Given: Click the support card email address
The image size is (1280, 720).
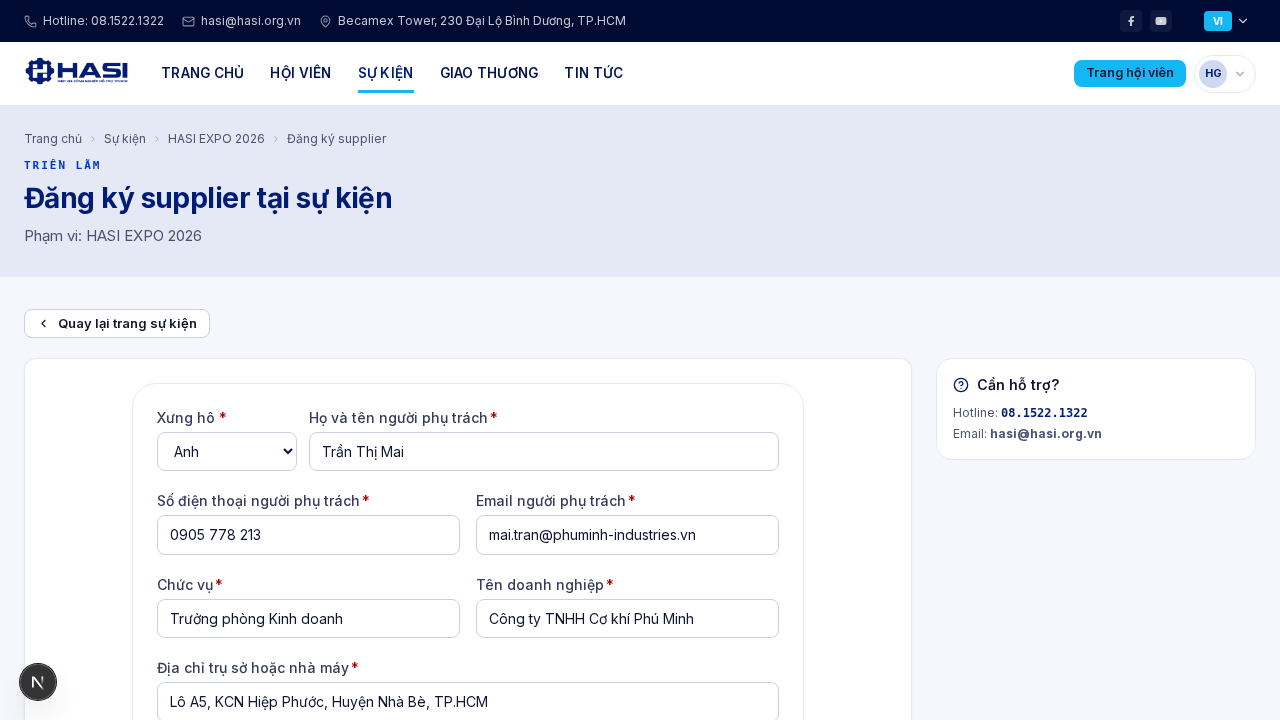Looking at the screenshot, I should [x=1046, y=434].
